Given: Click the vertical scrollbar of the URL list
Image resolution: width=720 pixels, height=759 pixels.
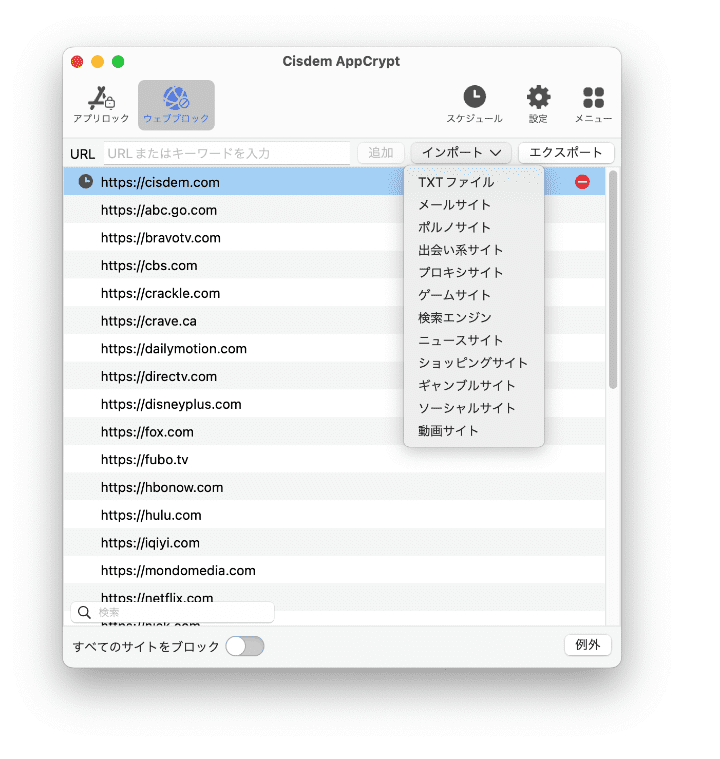Looking at the screenshot, I should point(613,279).
